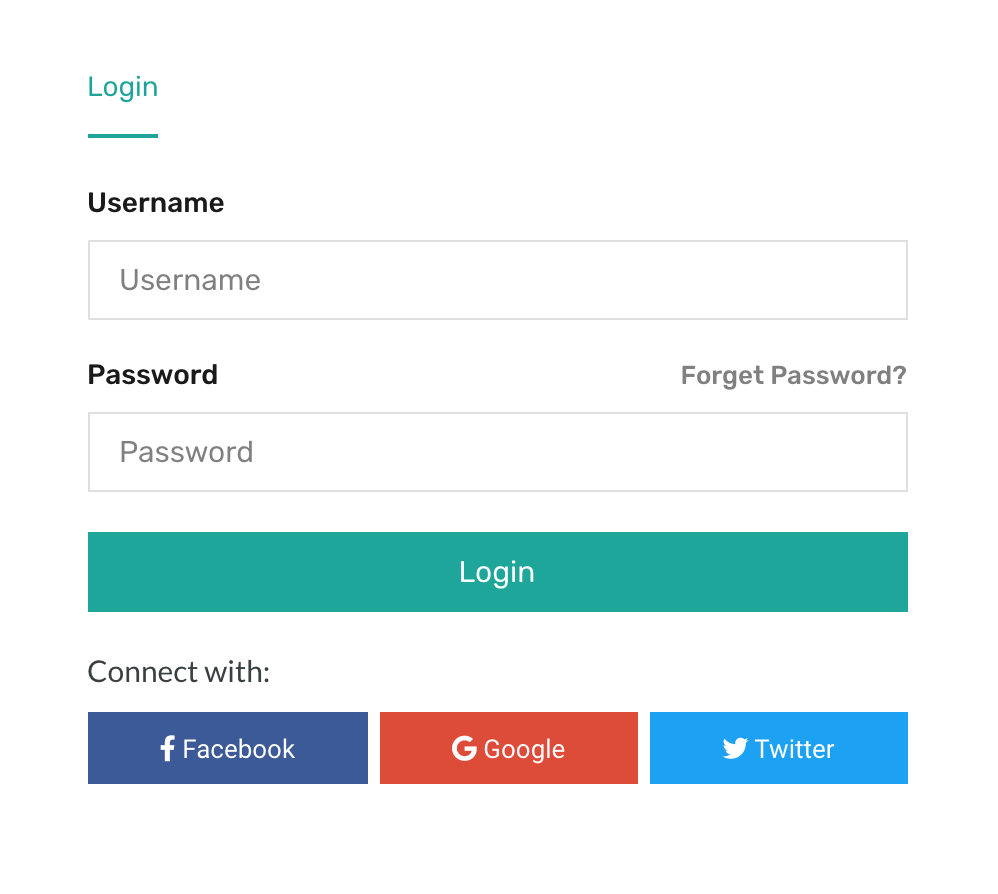The width and height of the screenshot is (998, 894).
Task: Click the Facebook 'f' logo icon
Action: 167,748
